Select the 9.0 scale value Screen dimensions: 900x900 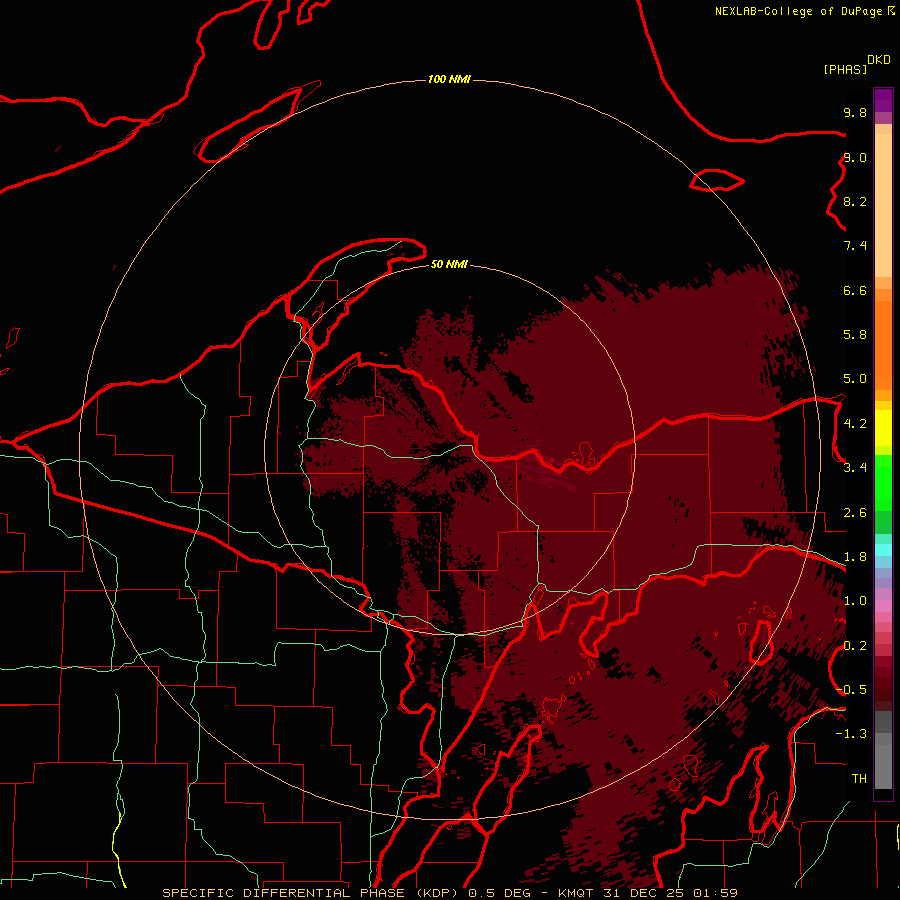pos(855,157)
